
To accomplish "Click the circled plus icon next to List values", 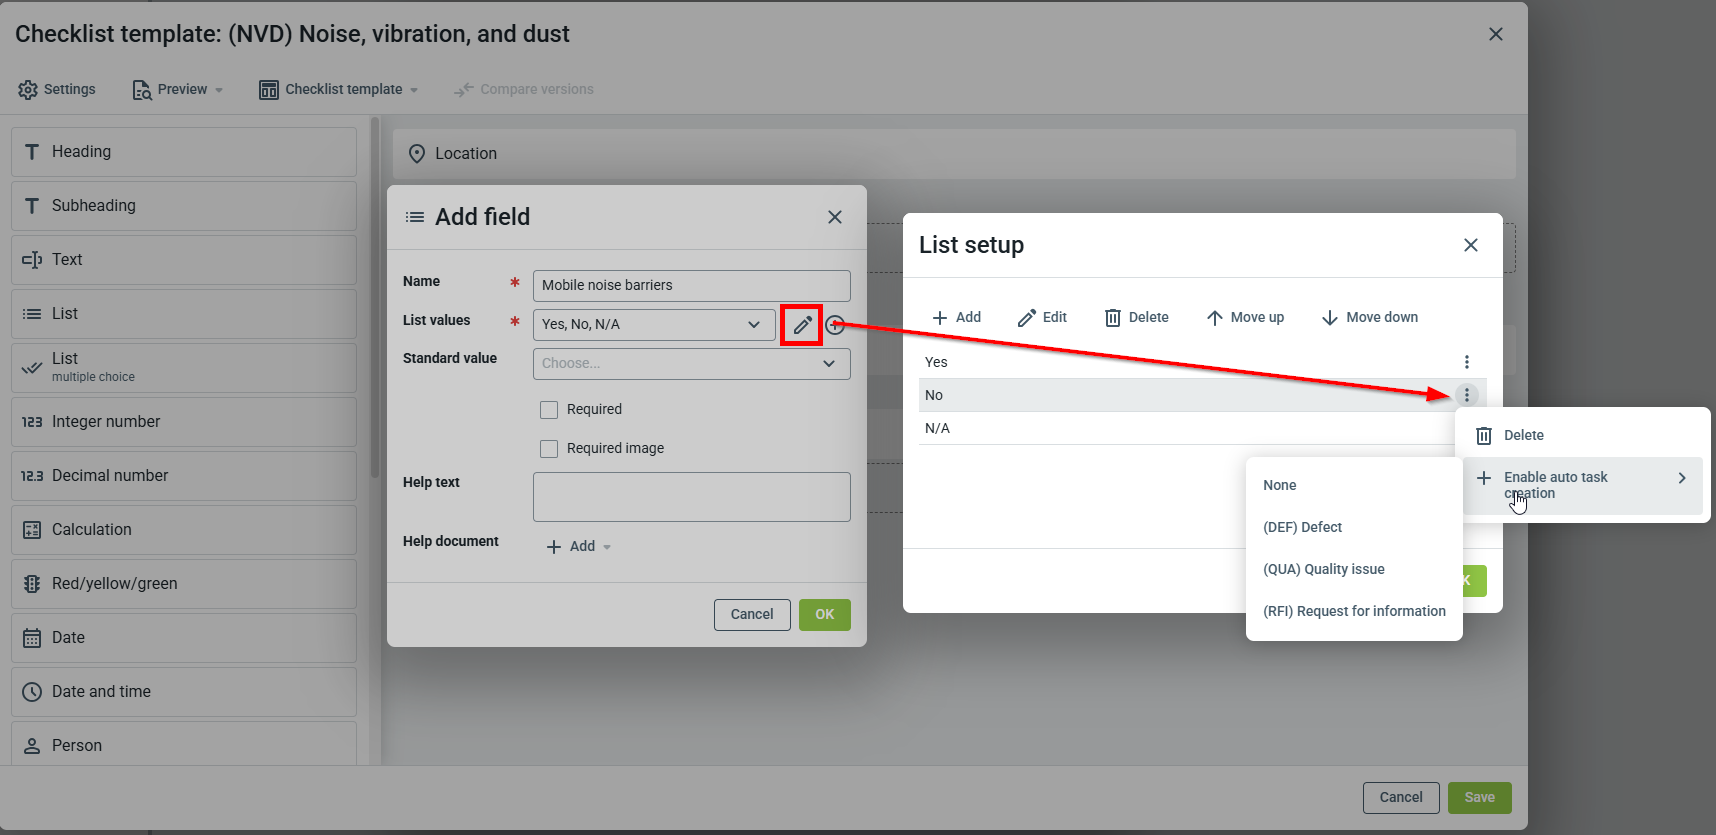I will [x=835, y=325].
